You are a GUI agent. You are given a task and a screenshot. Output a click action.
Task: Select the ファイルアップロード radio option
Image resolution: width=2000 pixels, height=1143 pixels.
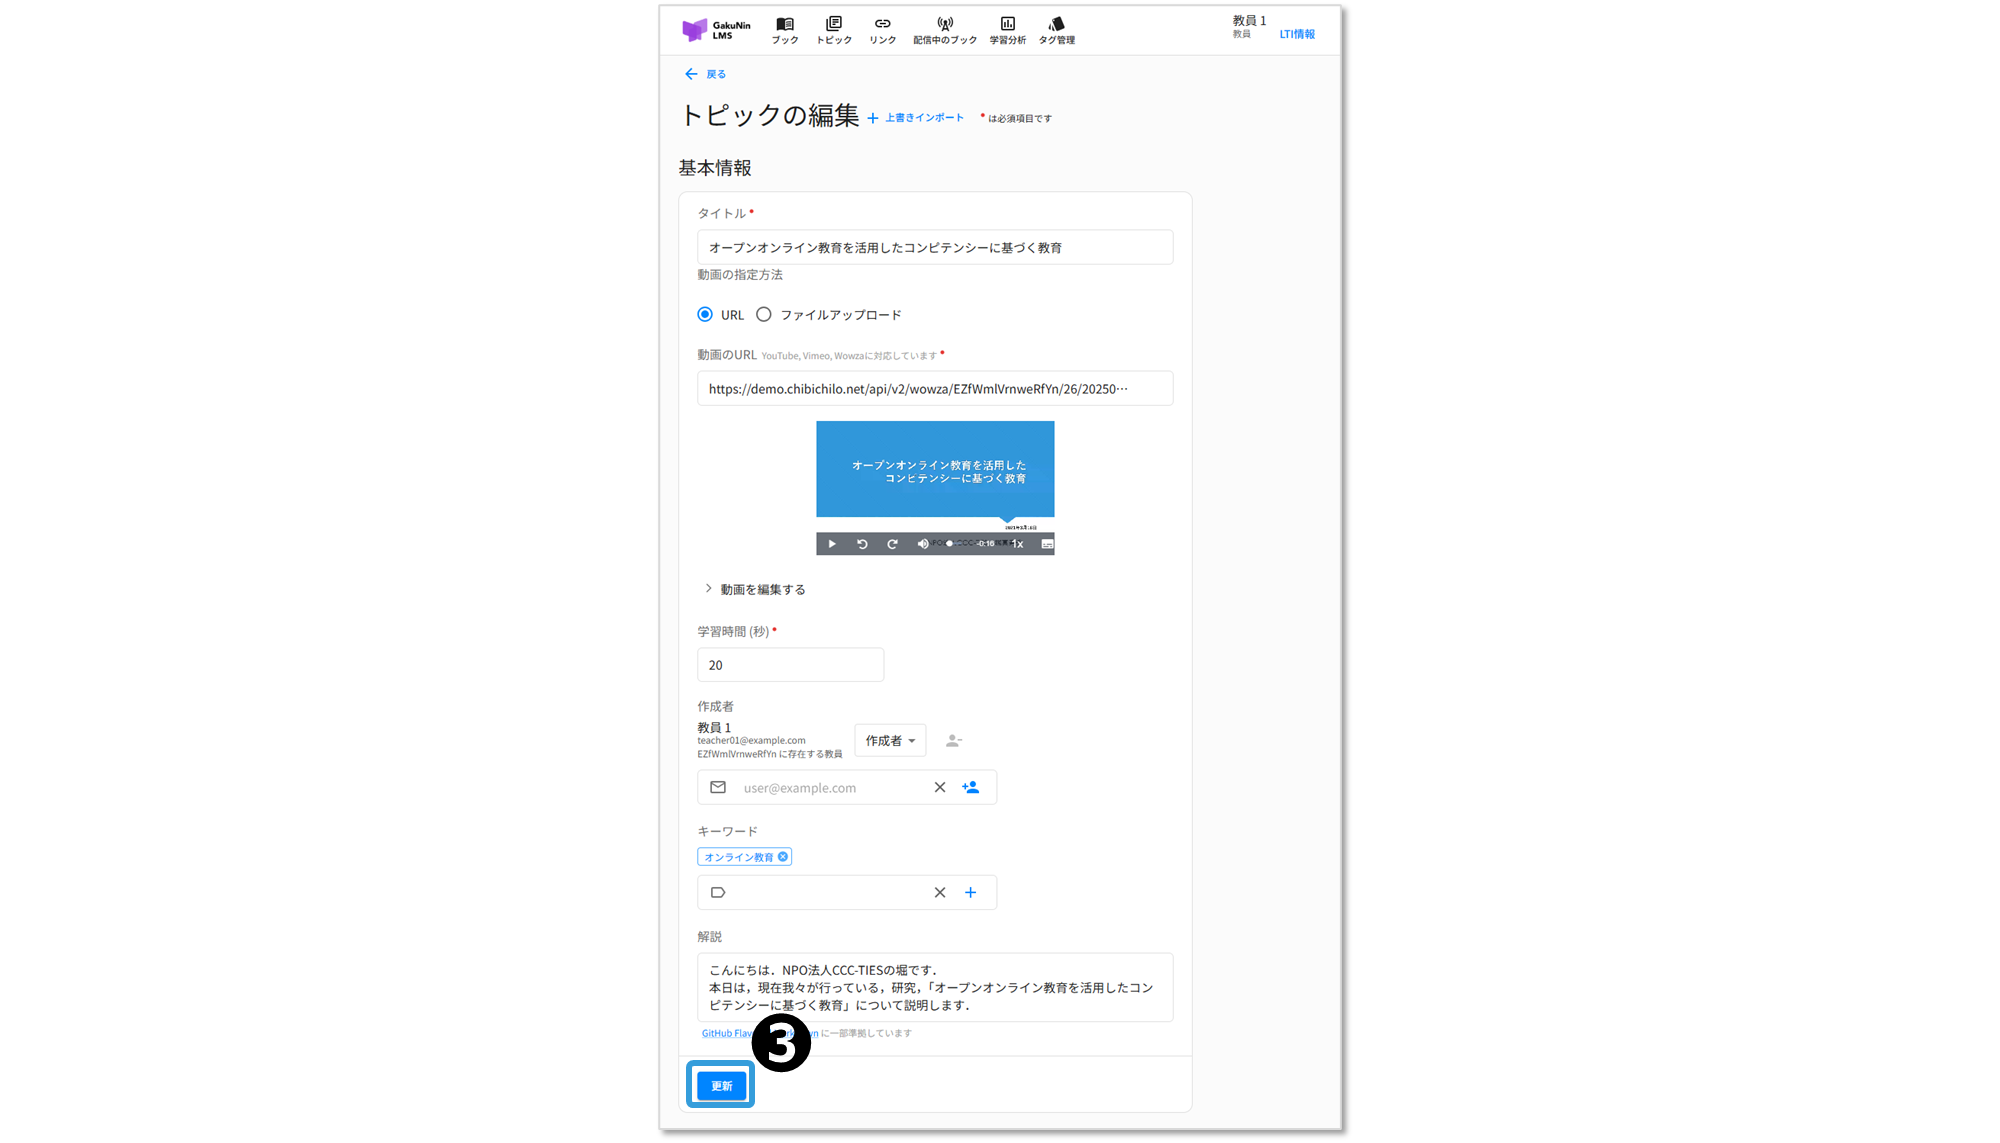[764, 315]
